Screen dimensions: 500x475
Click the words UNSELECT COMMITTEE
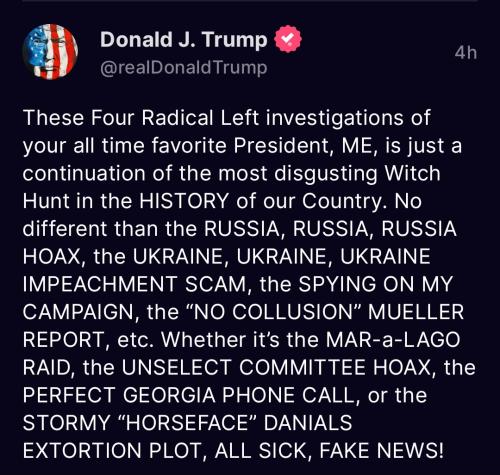[x=243, y=367]
